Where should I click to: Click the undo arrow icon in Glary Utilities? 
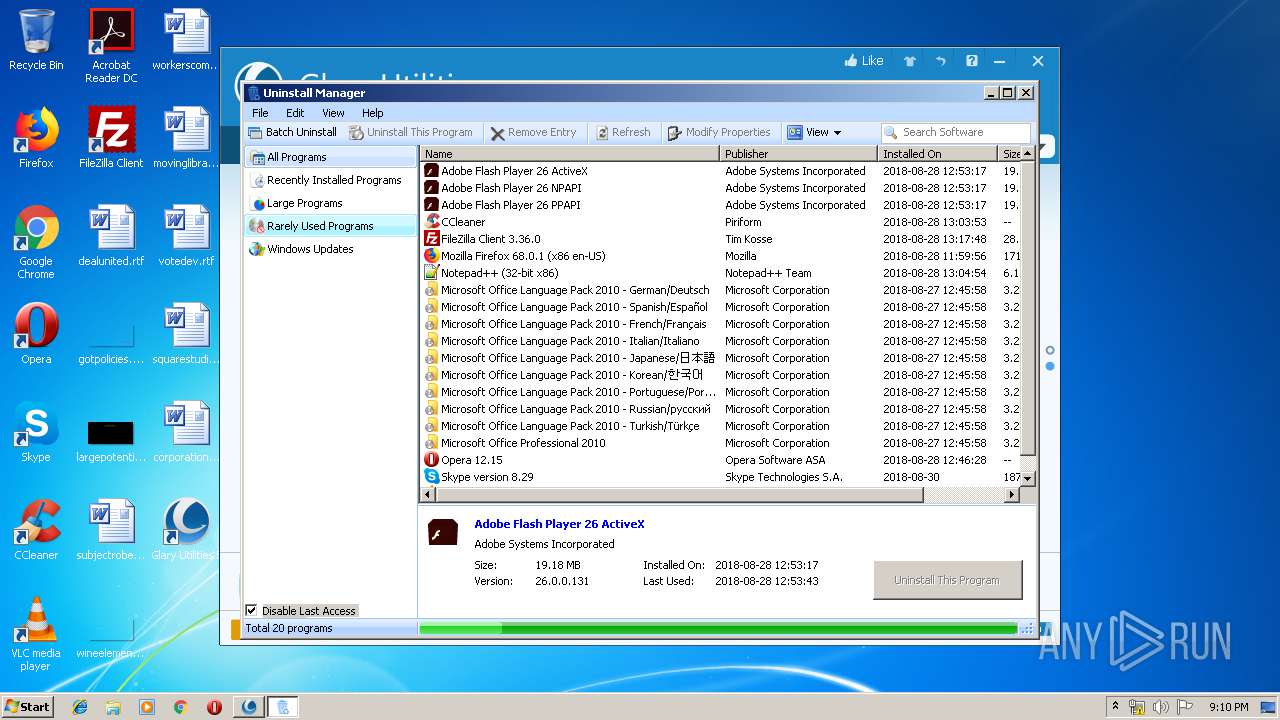pyautogui.click(x=940, y=61)
